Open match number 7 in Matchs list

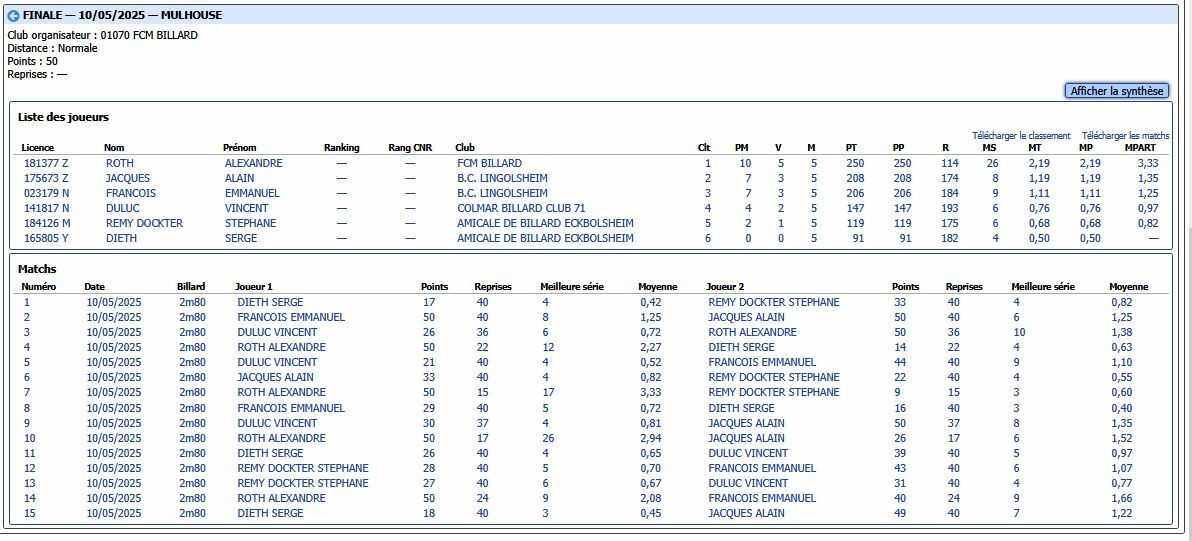tap(27, 392)
